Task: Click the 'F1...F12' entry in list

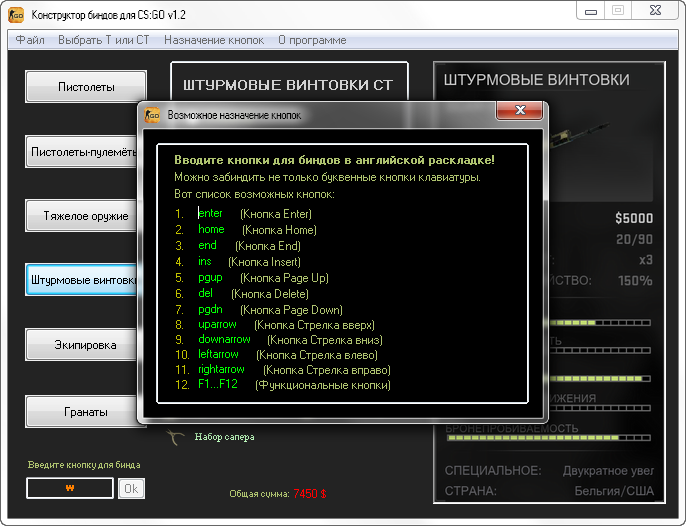Action: coord(218,384)
